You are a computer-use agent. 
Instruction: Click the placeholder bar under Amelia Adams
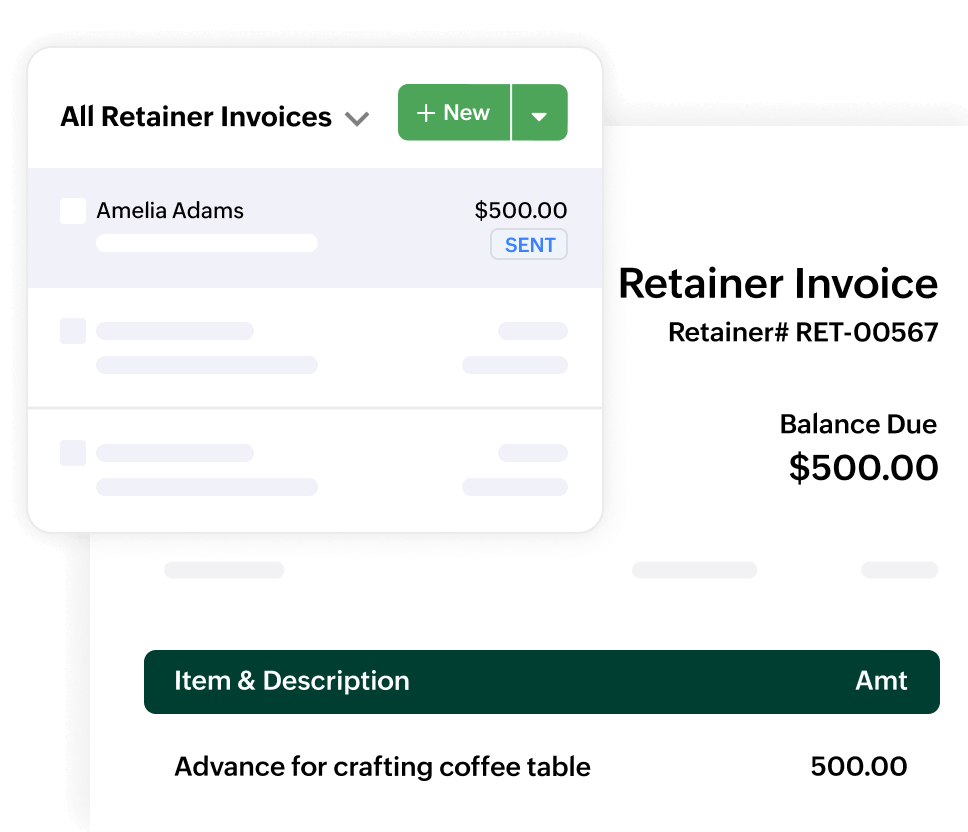(207, 243)
